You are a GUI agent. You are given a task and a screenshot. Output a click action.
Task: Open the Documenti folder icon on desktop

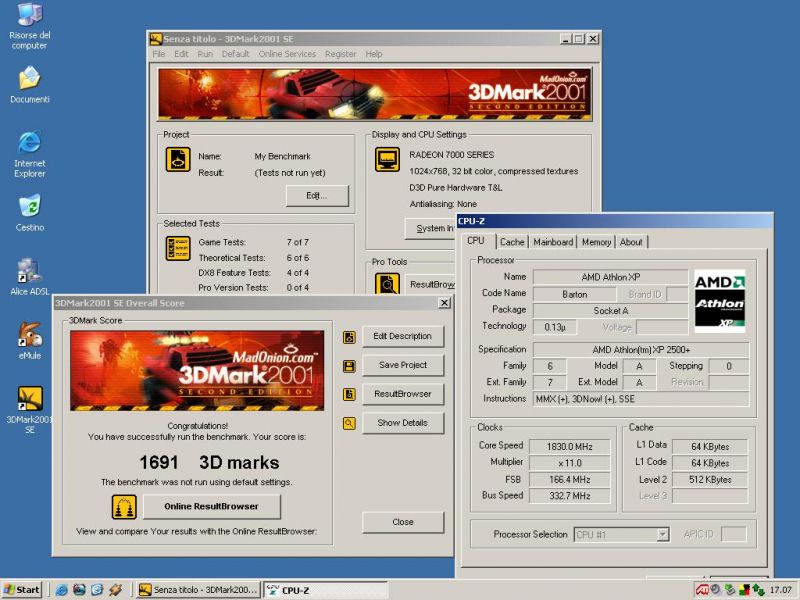coord(30,85)
